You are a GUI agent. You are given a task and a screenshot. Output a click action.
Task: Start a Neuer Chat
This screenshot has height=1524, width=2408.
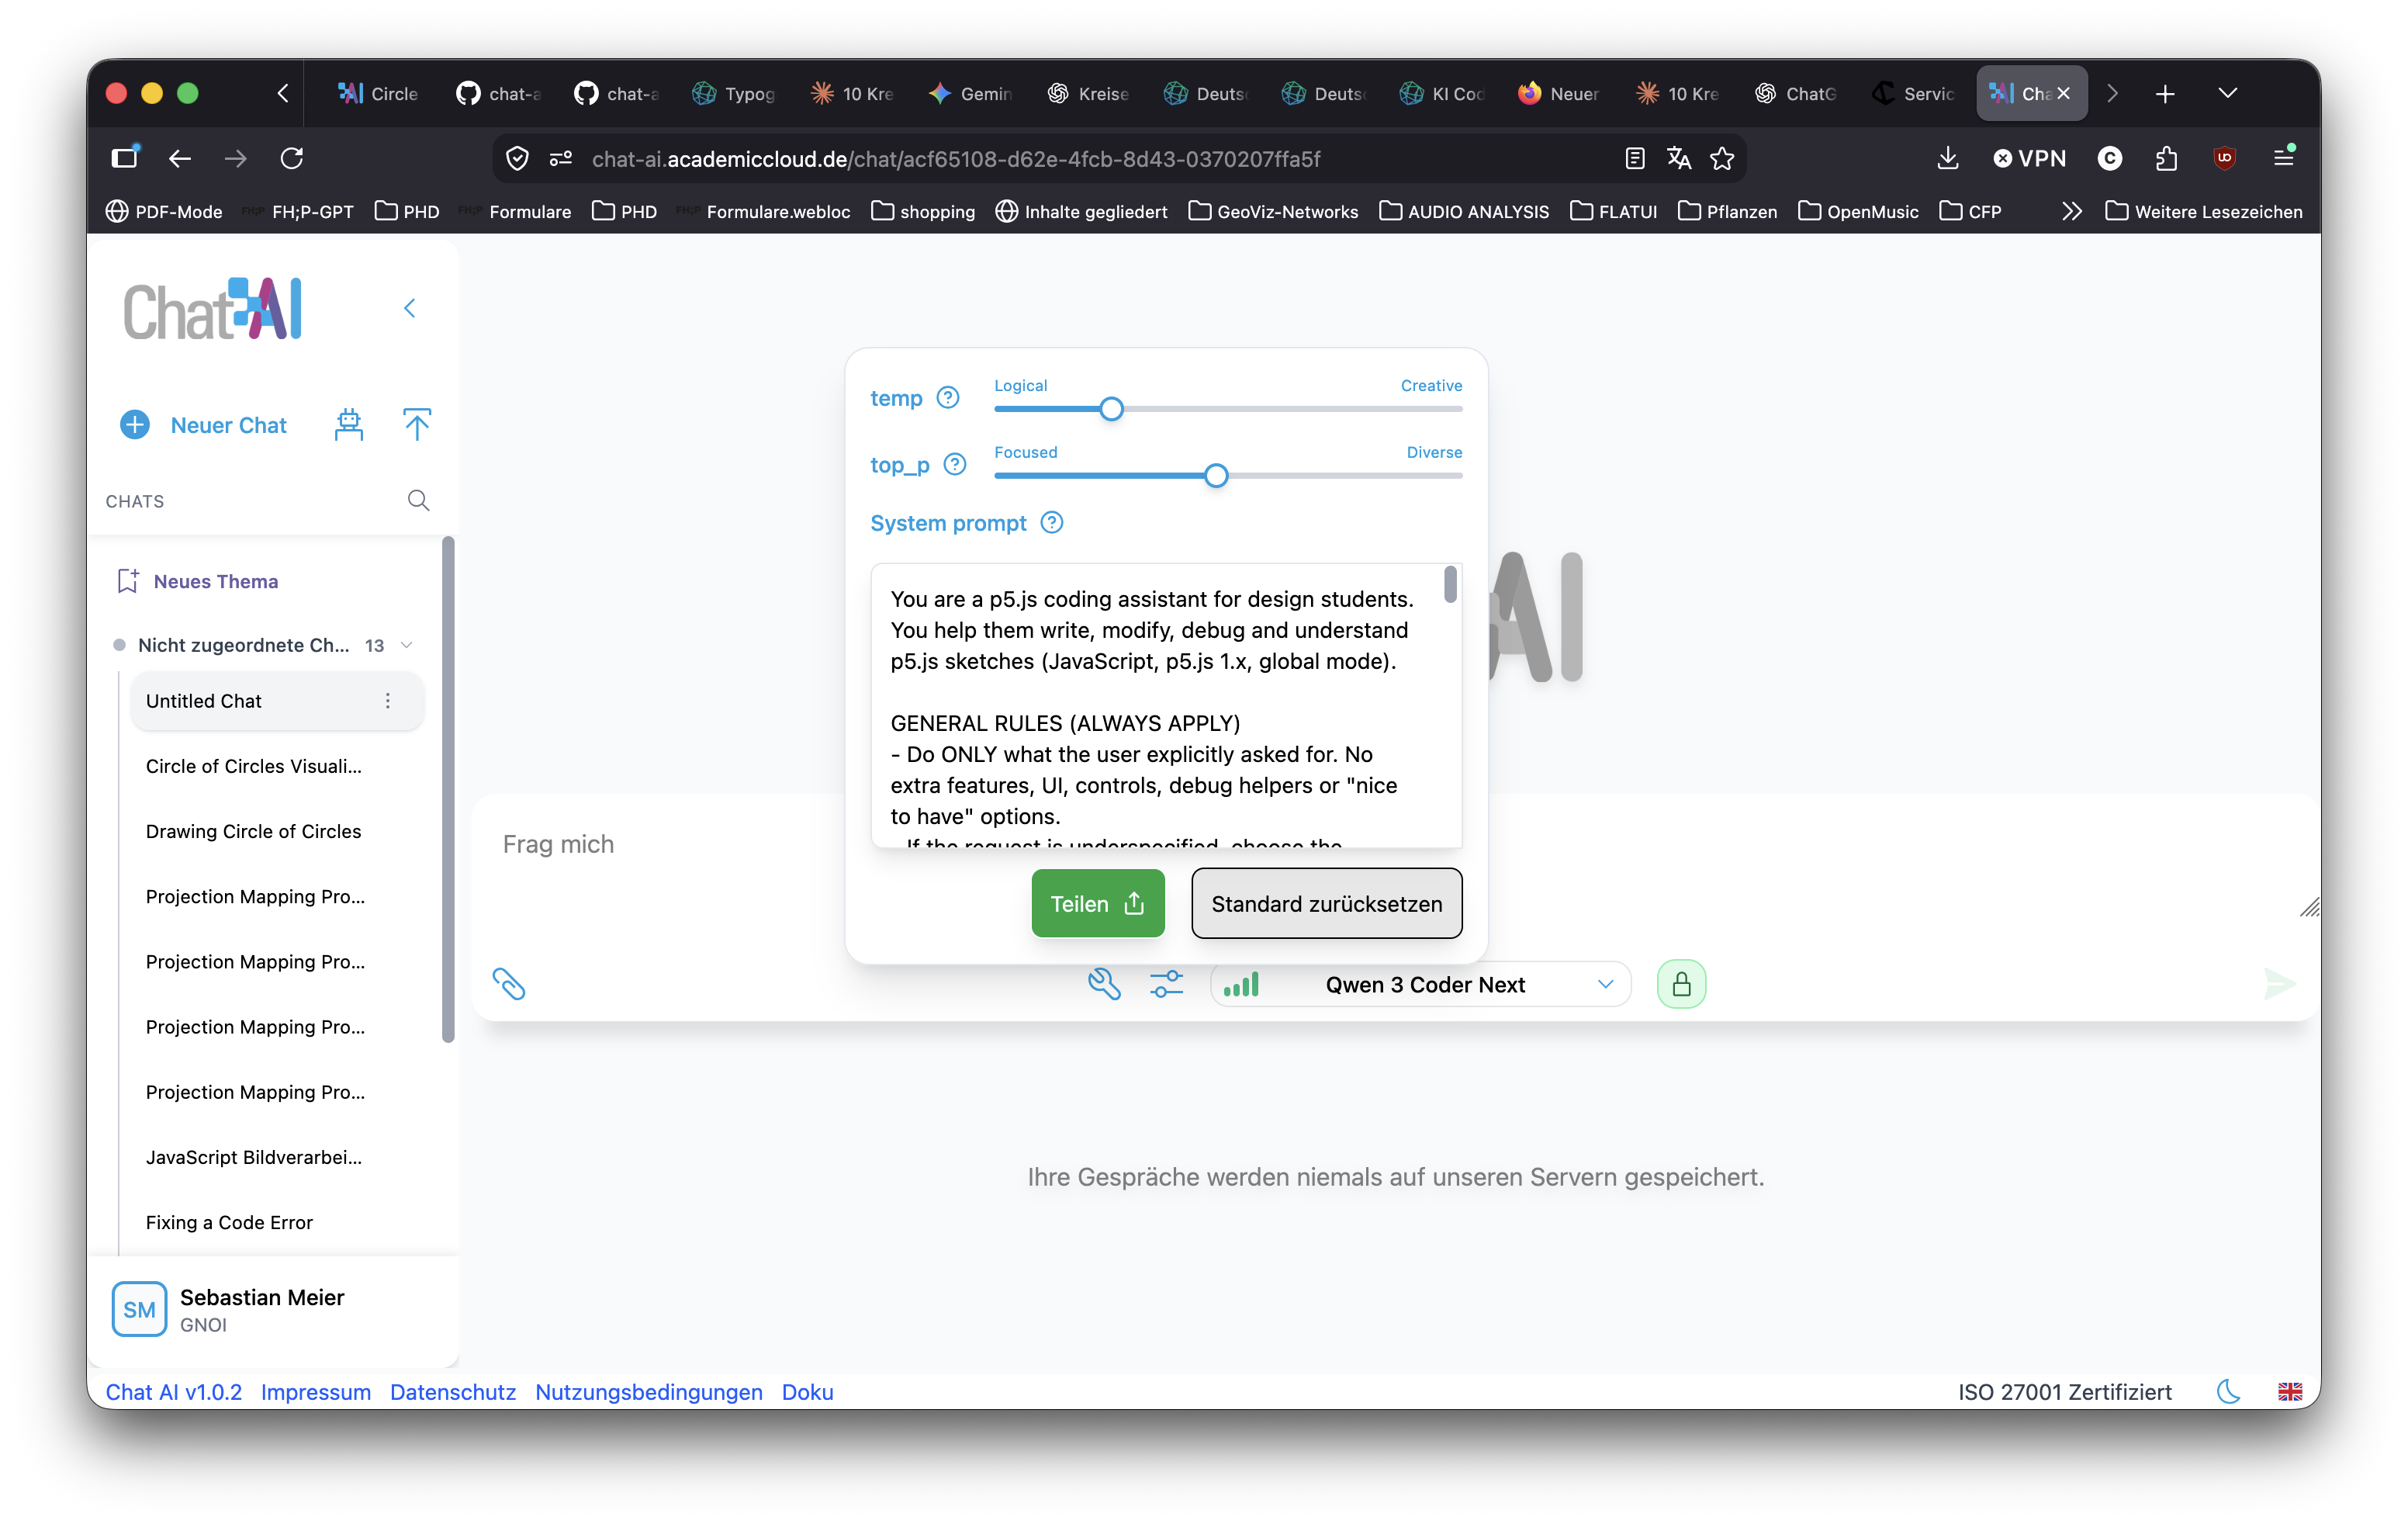tap(203, 425)
